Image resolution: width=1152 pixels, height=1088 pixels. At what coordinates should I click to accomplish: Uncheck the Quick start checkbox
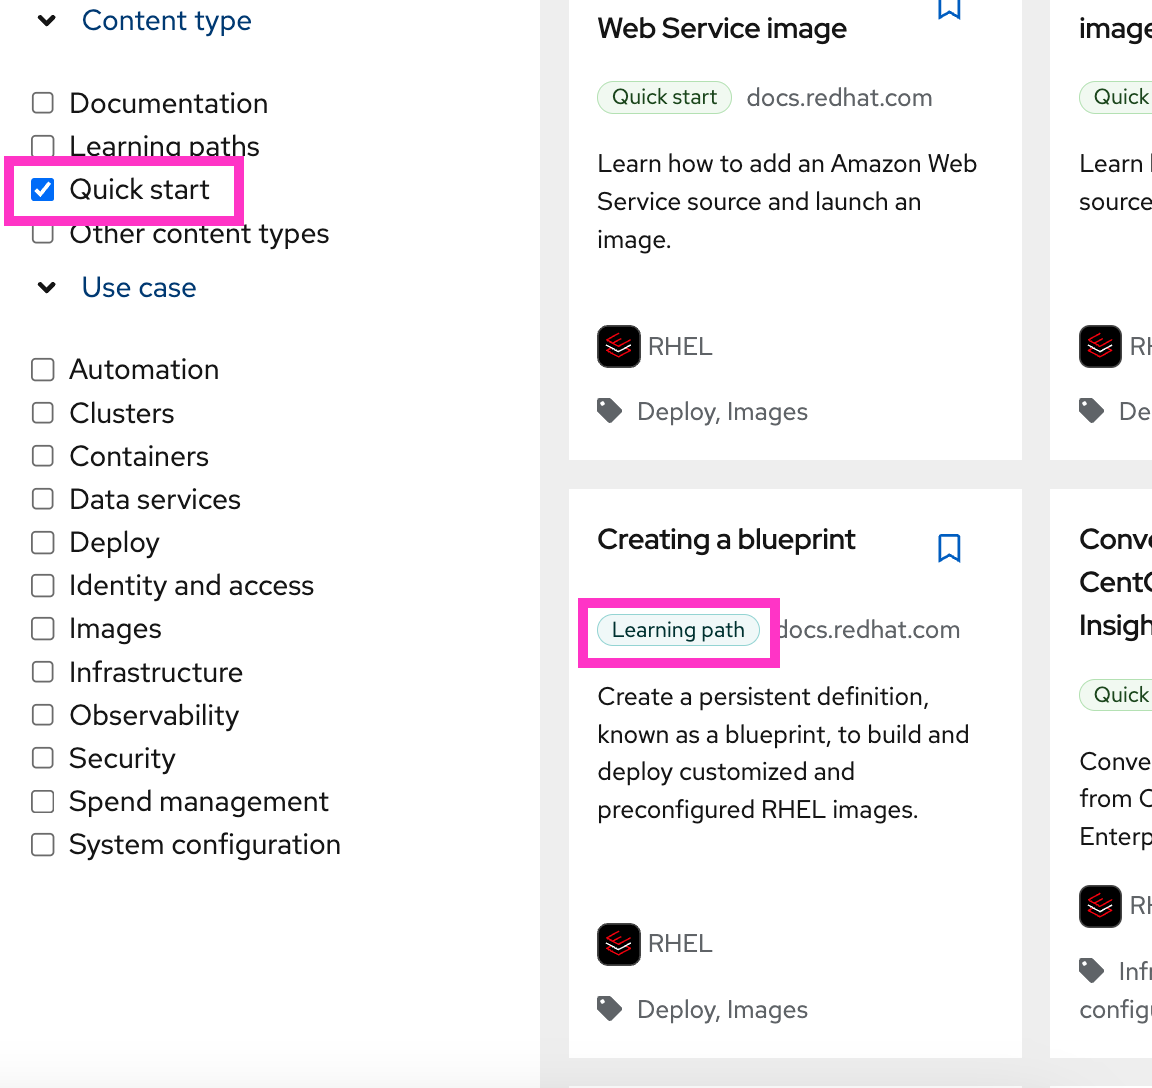pyautogui.click(x=43, y=190)
